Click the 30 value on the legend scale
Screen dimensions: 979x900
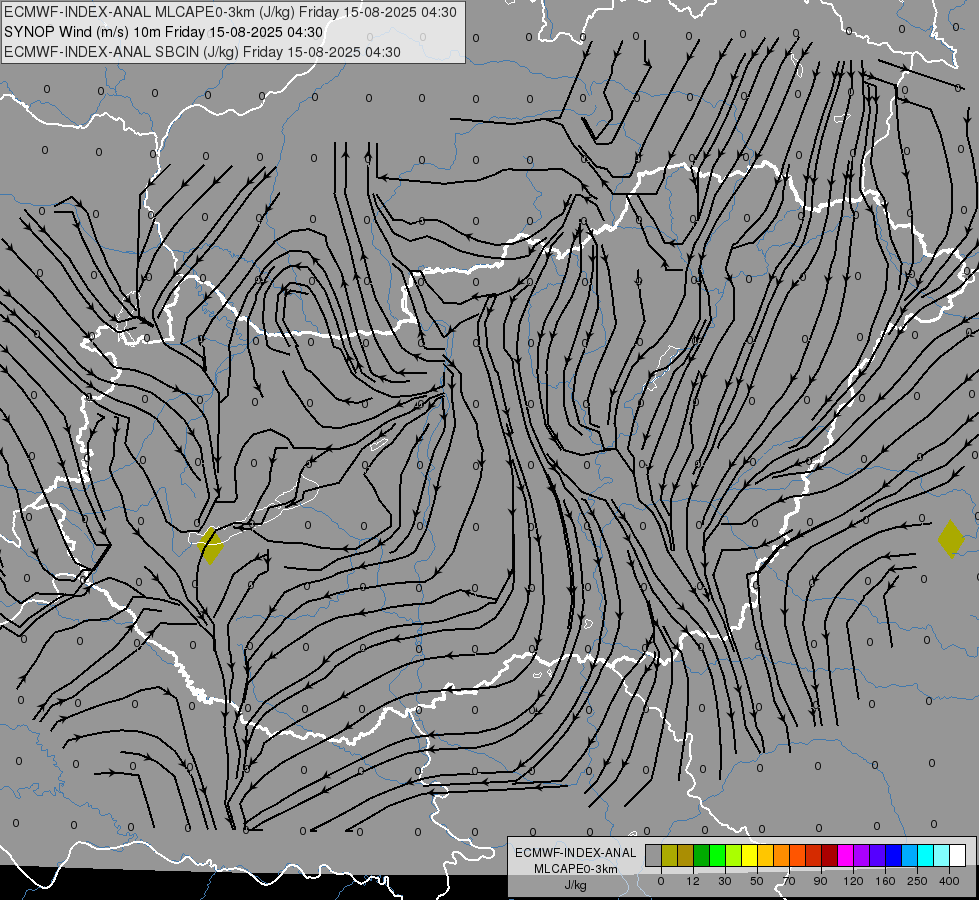pos(725,881)
